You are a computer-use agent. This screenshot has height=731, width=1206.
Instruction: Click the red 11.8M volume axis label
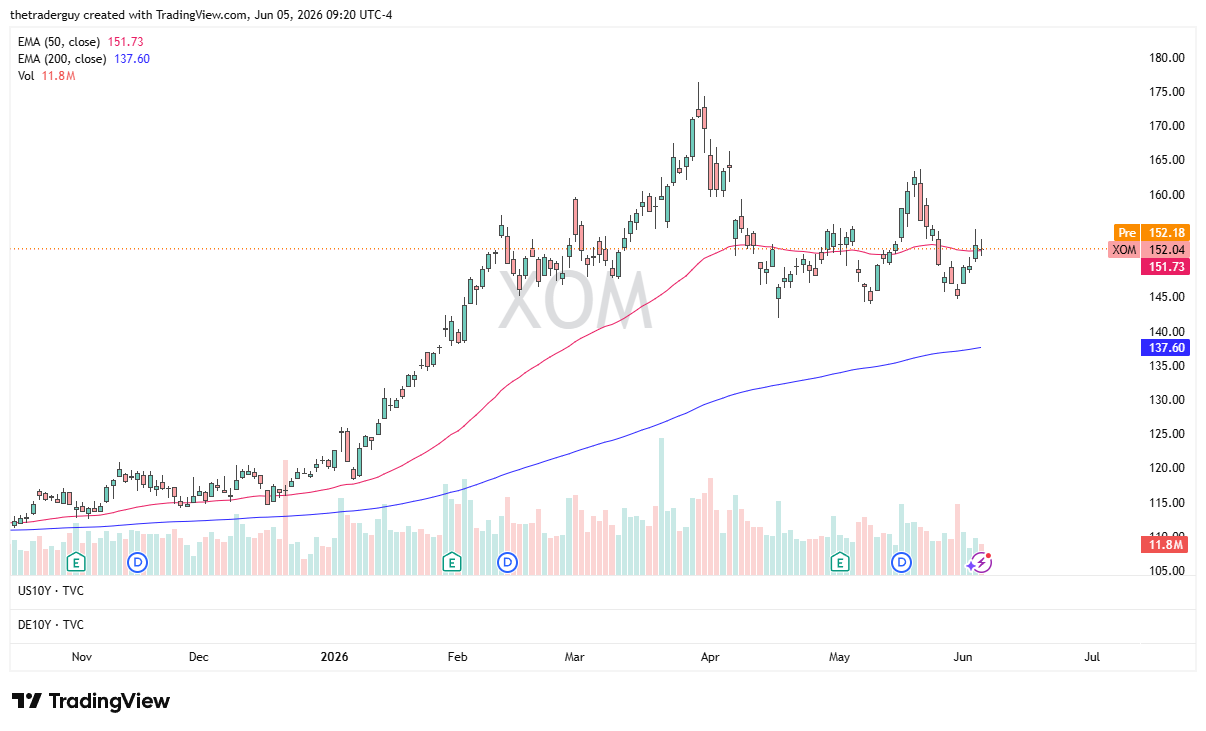[x=1164, y=545]
